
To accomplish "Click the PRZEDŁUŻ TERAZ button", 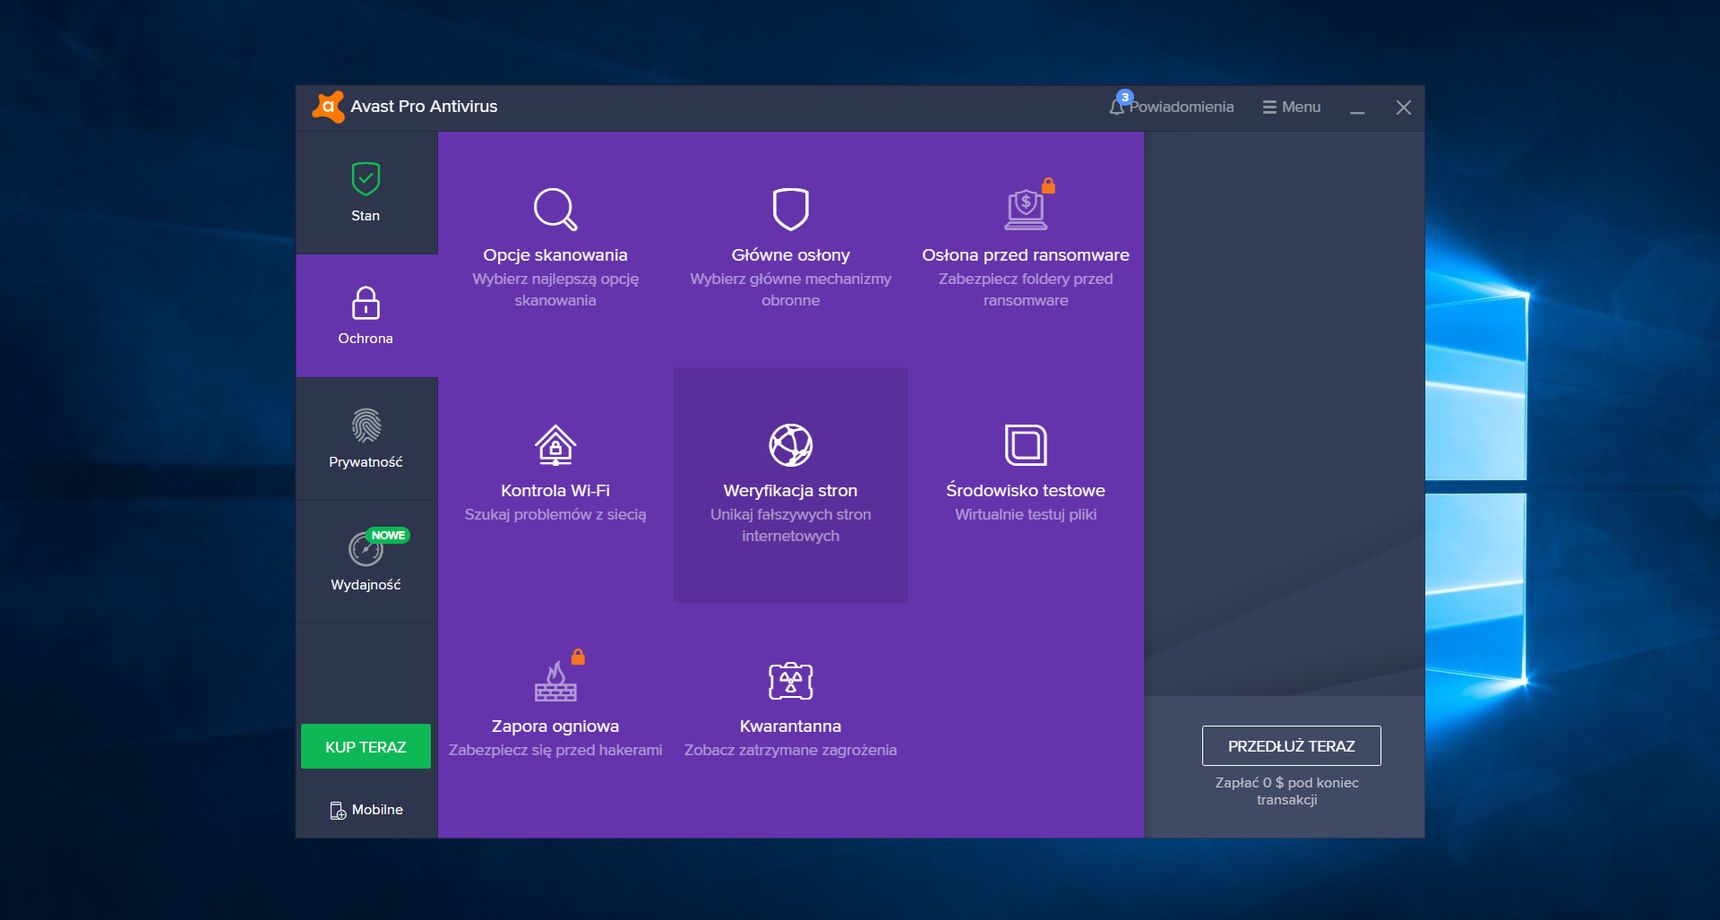I will pos(1291,746).
